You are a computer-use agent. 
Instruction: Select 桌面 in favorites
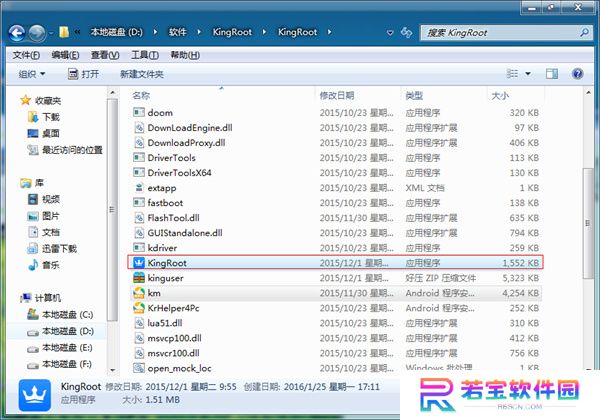point(51,133)
